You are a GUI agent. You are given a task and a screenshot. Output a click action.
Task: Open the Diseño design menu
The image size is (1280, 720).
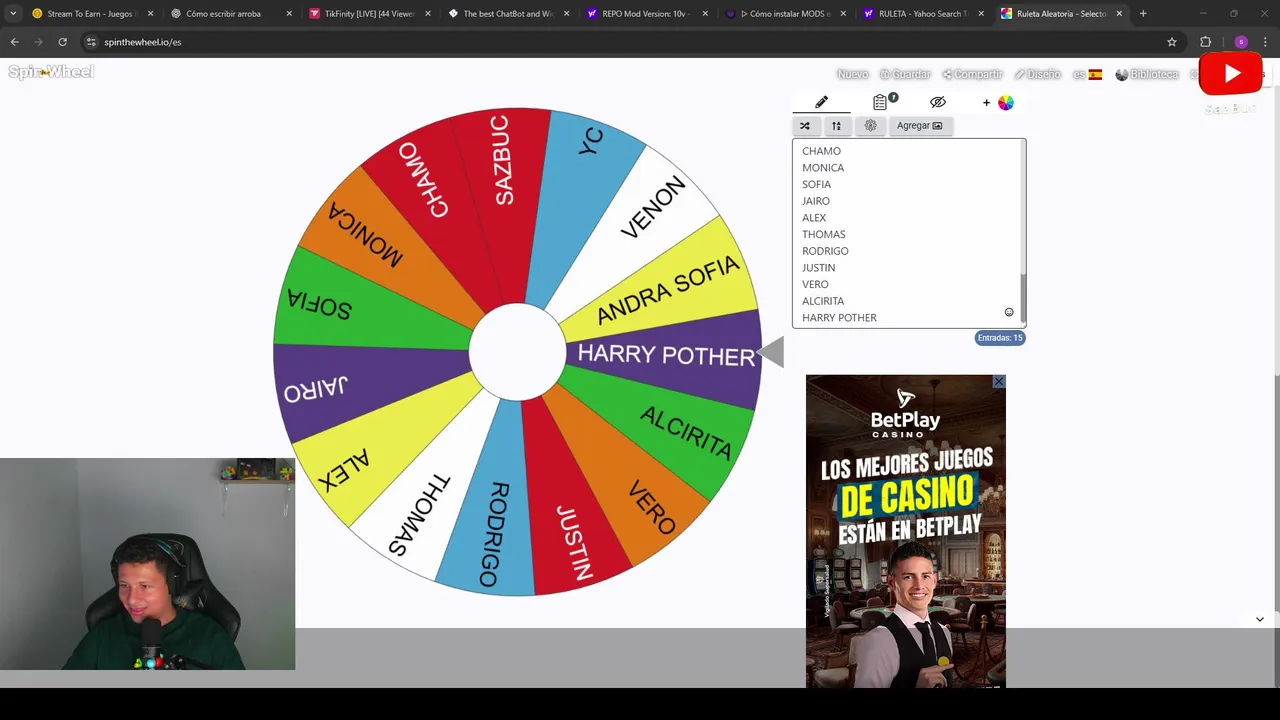coord(1037,74)
